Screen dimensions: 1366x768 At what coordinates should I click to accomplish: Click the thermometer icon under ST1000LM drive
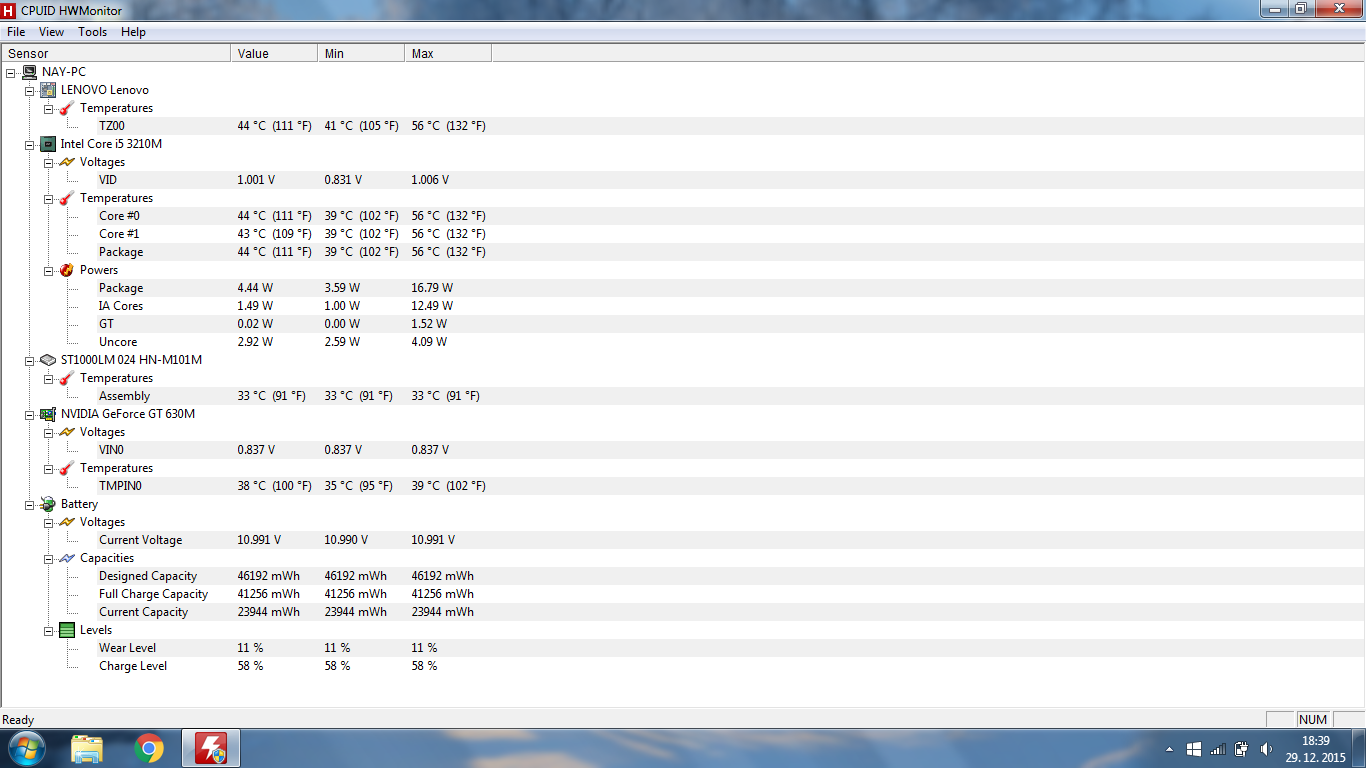67,378
